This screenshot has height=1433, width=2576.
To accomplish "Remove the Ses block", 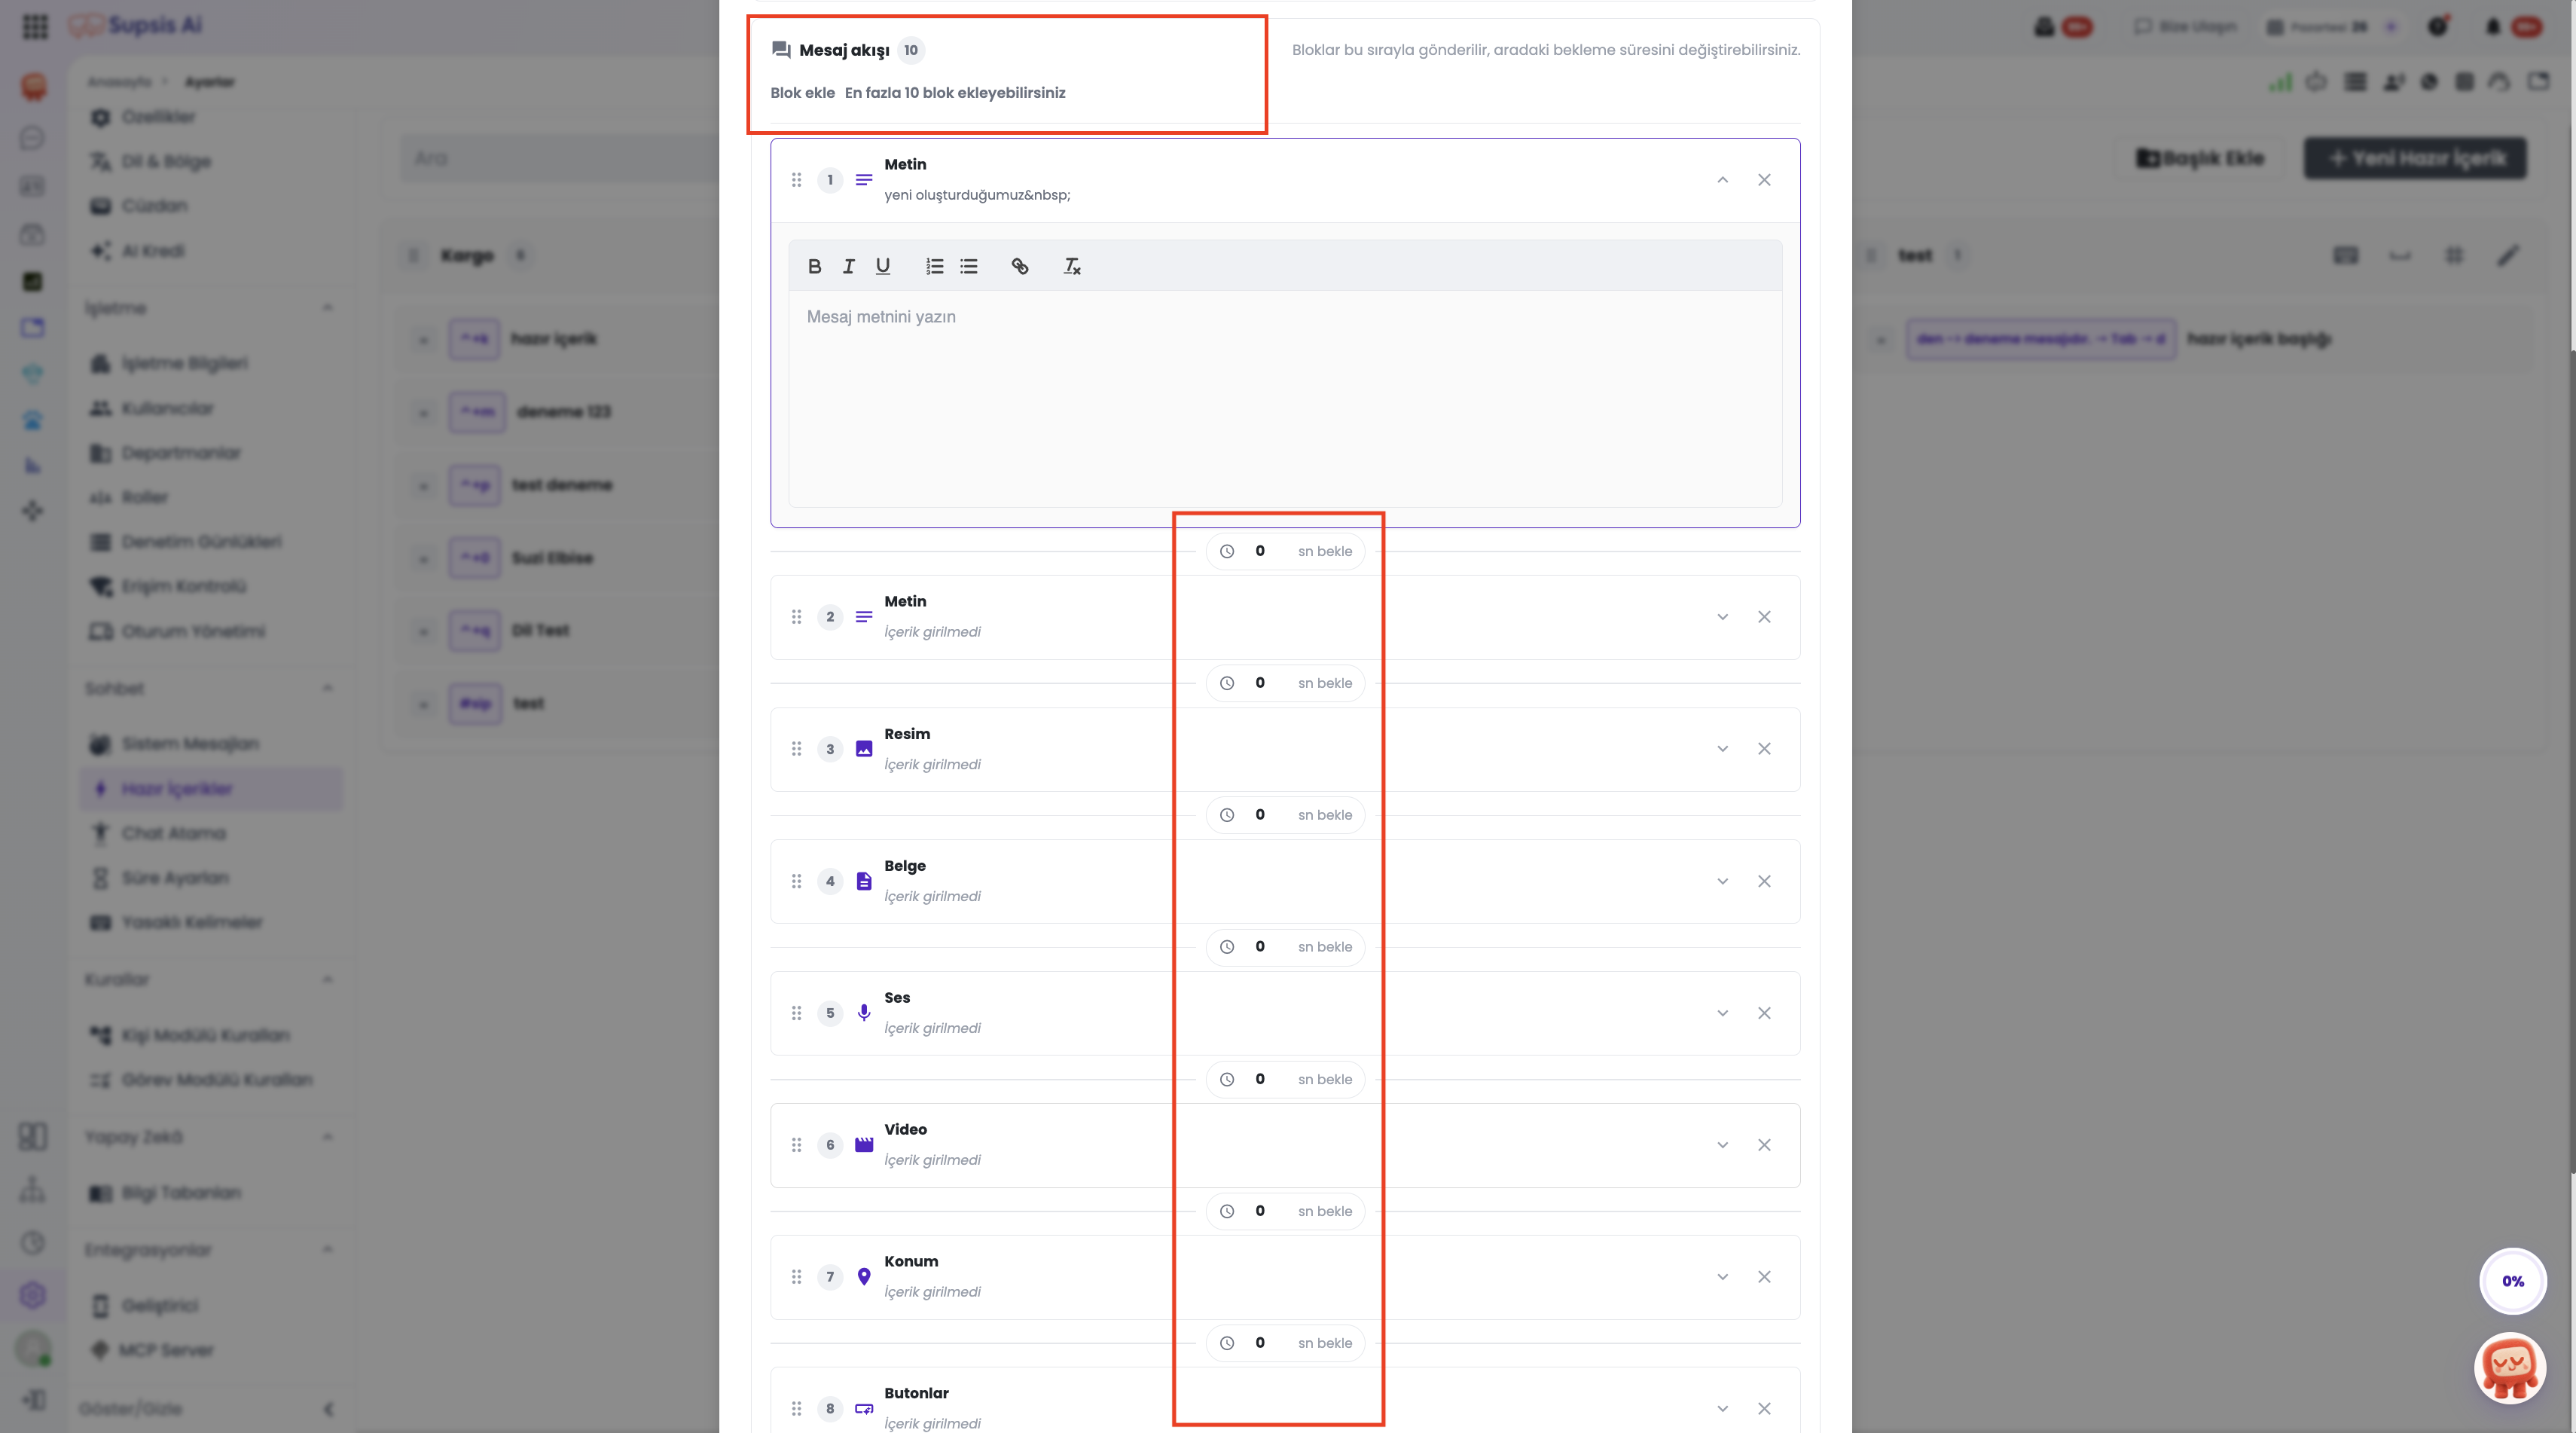I will click(1764, 1013).
